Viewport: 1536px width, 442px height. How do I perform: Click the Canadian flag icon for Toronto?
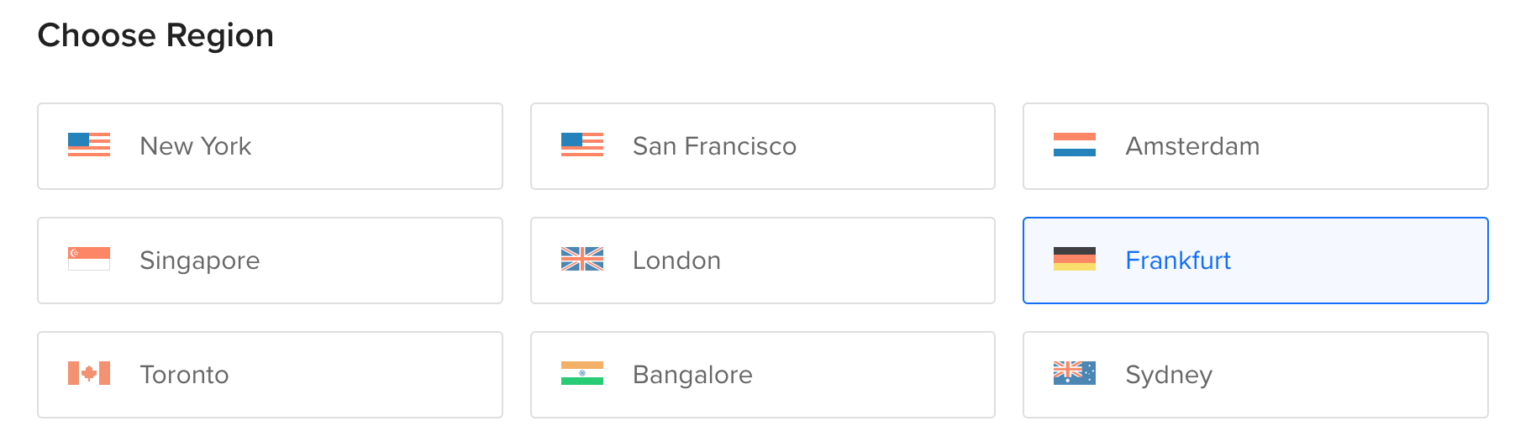pyautogui.click(x=89, y=374)
